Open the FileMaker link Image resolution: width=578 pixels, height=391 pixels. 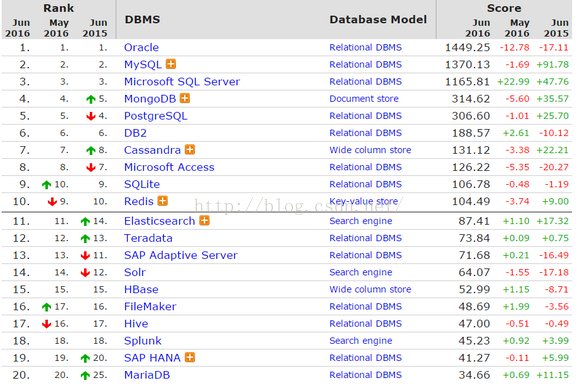point(150,307)
